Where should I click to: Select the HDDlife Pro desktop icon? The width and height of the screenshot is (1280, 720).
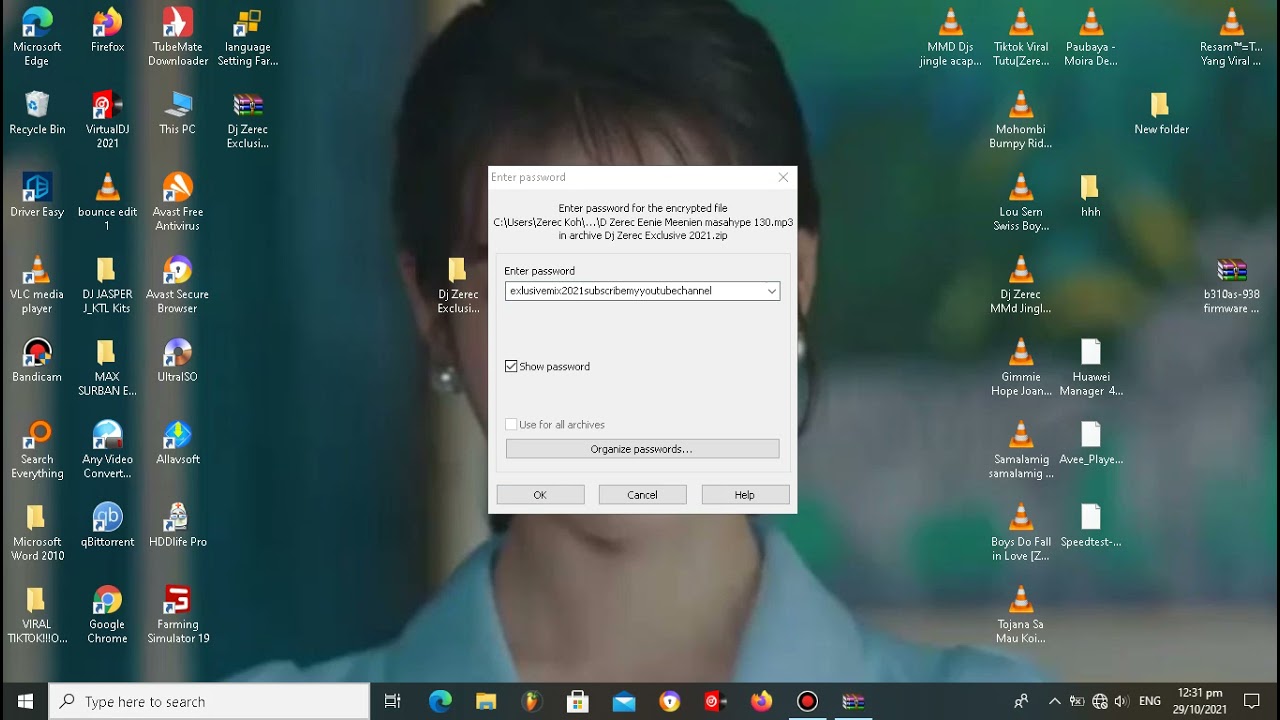coord(178,526)
